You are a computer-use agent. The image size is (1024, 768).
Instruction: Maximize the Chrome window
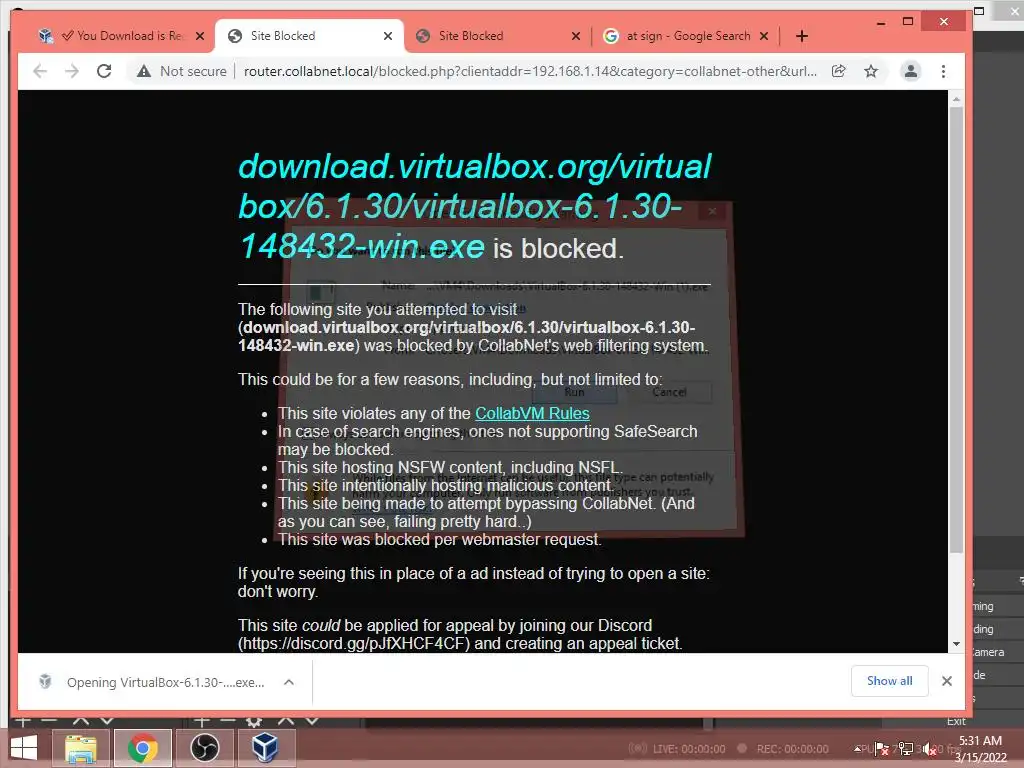[x=908, y=22]
